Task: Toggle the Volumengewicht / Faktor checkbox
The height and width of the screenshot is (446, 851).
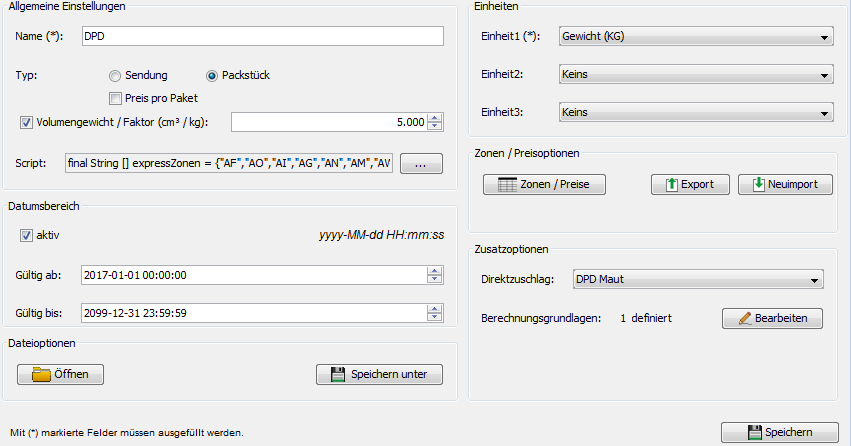Action: tap(26, 122)
